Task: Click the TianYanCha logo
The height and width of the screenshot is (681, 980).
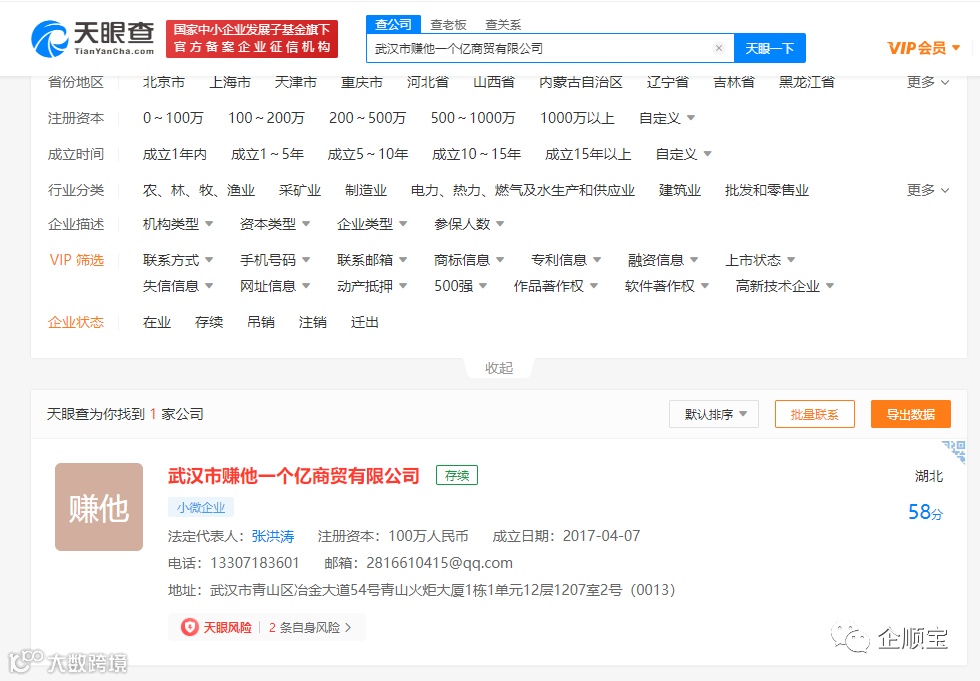Action: pos(92,39)
